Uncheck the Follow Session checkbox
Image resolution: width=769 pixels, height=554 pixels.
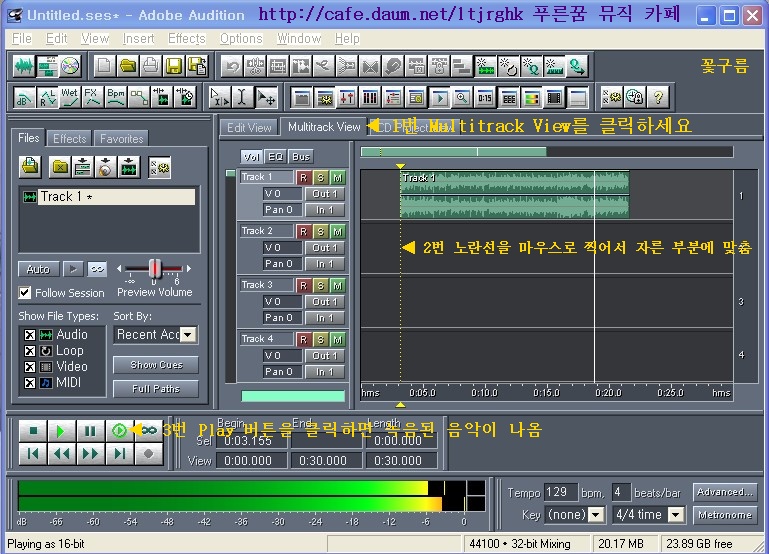pos(24,293)
